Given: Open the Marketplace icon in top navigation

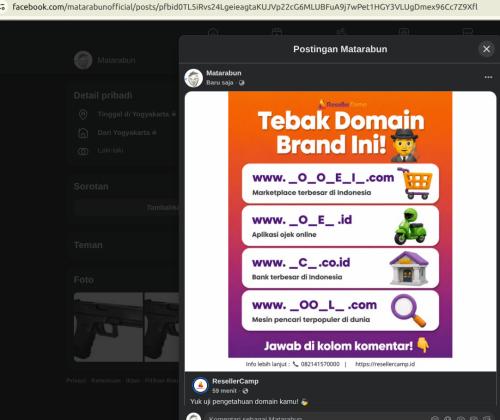Looking at the screenshot, I should [x=468, y=32].
